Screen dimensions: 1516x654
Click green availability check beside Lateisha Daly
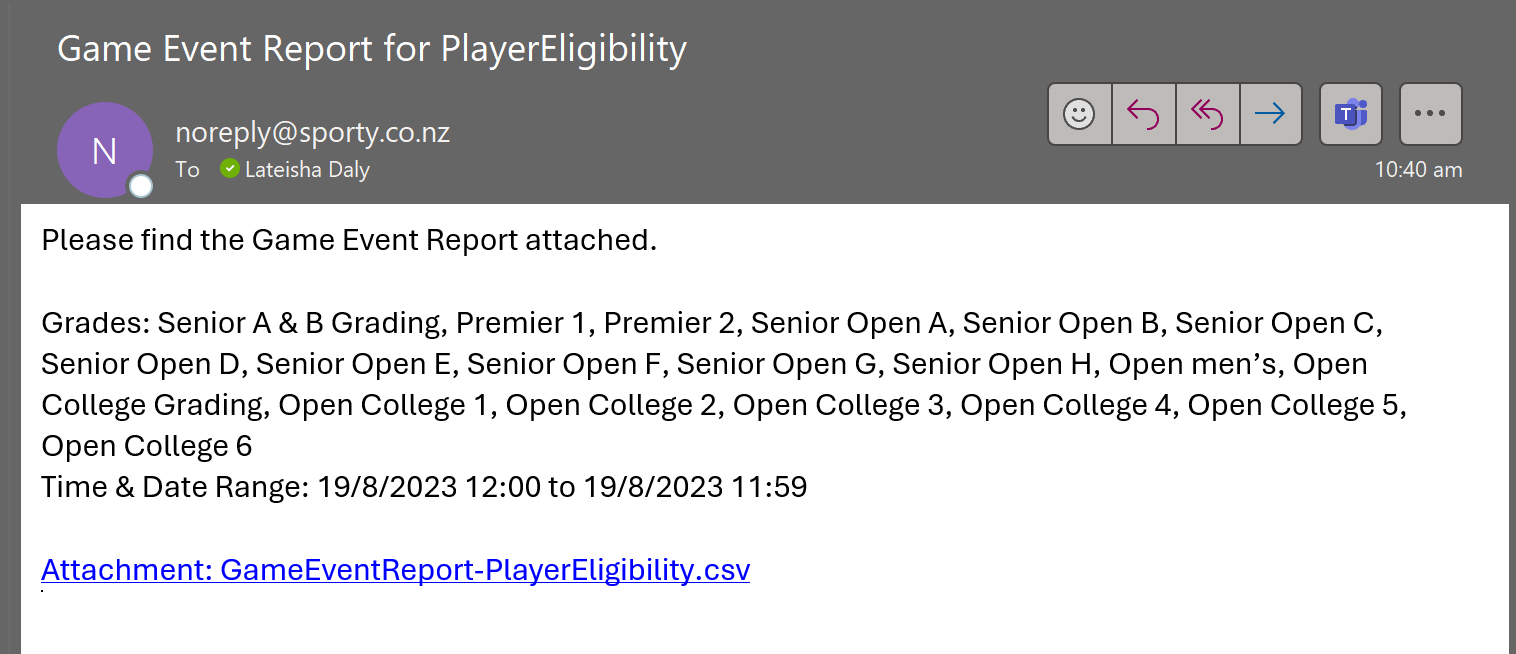(x=230, y=168)
